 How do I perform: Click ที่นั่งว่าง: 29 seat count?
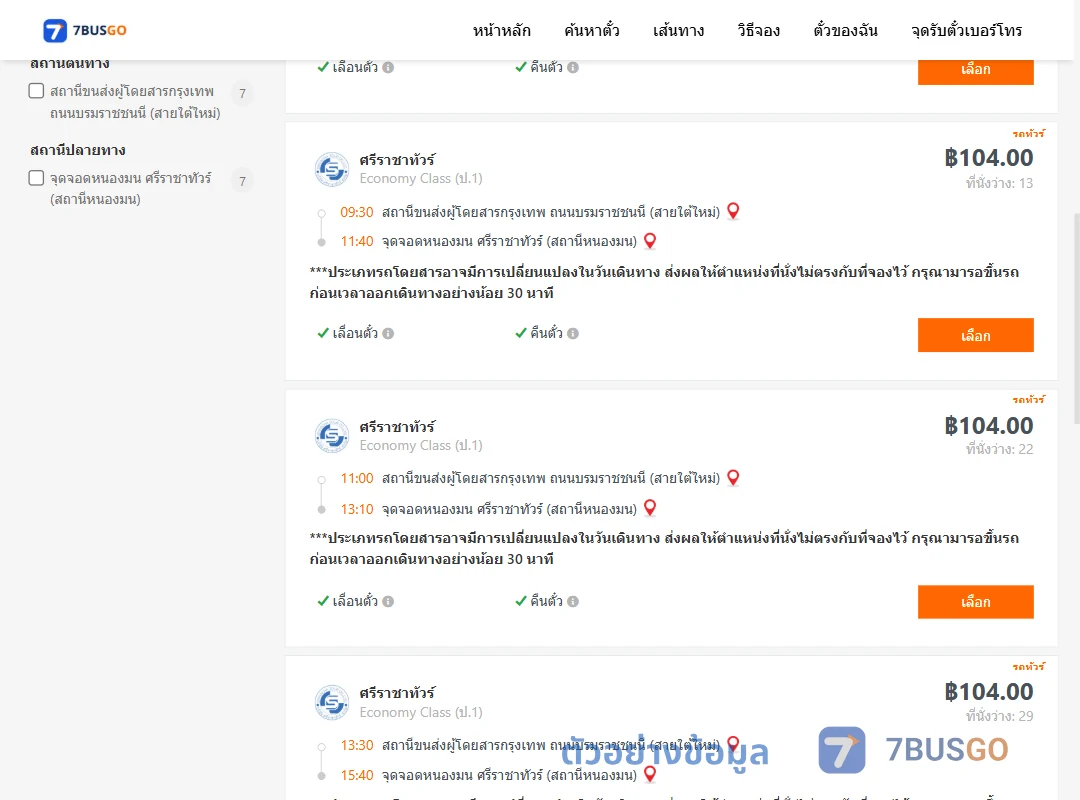point(999,716)
